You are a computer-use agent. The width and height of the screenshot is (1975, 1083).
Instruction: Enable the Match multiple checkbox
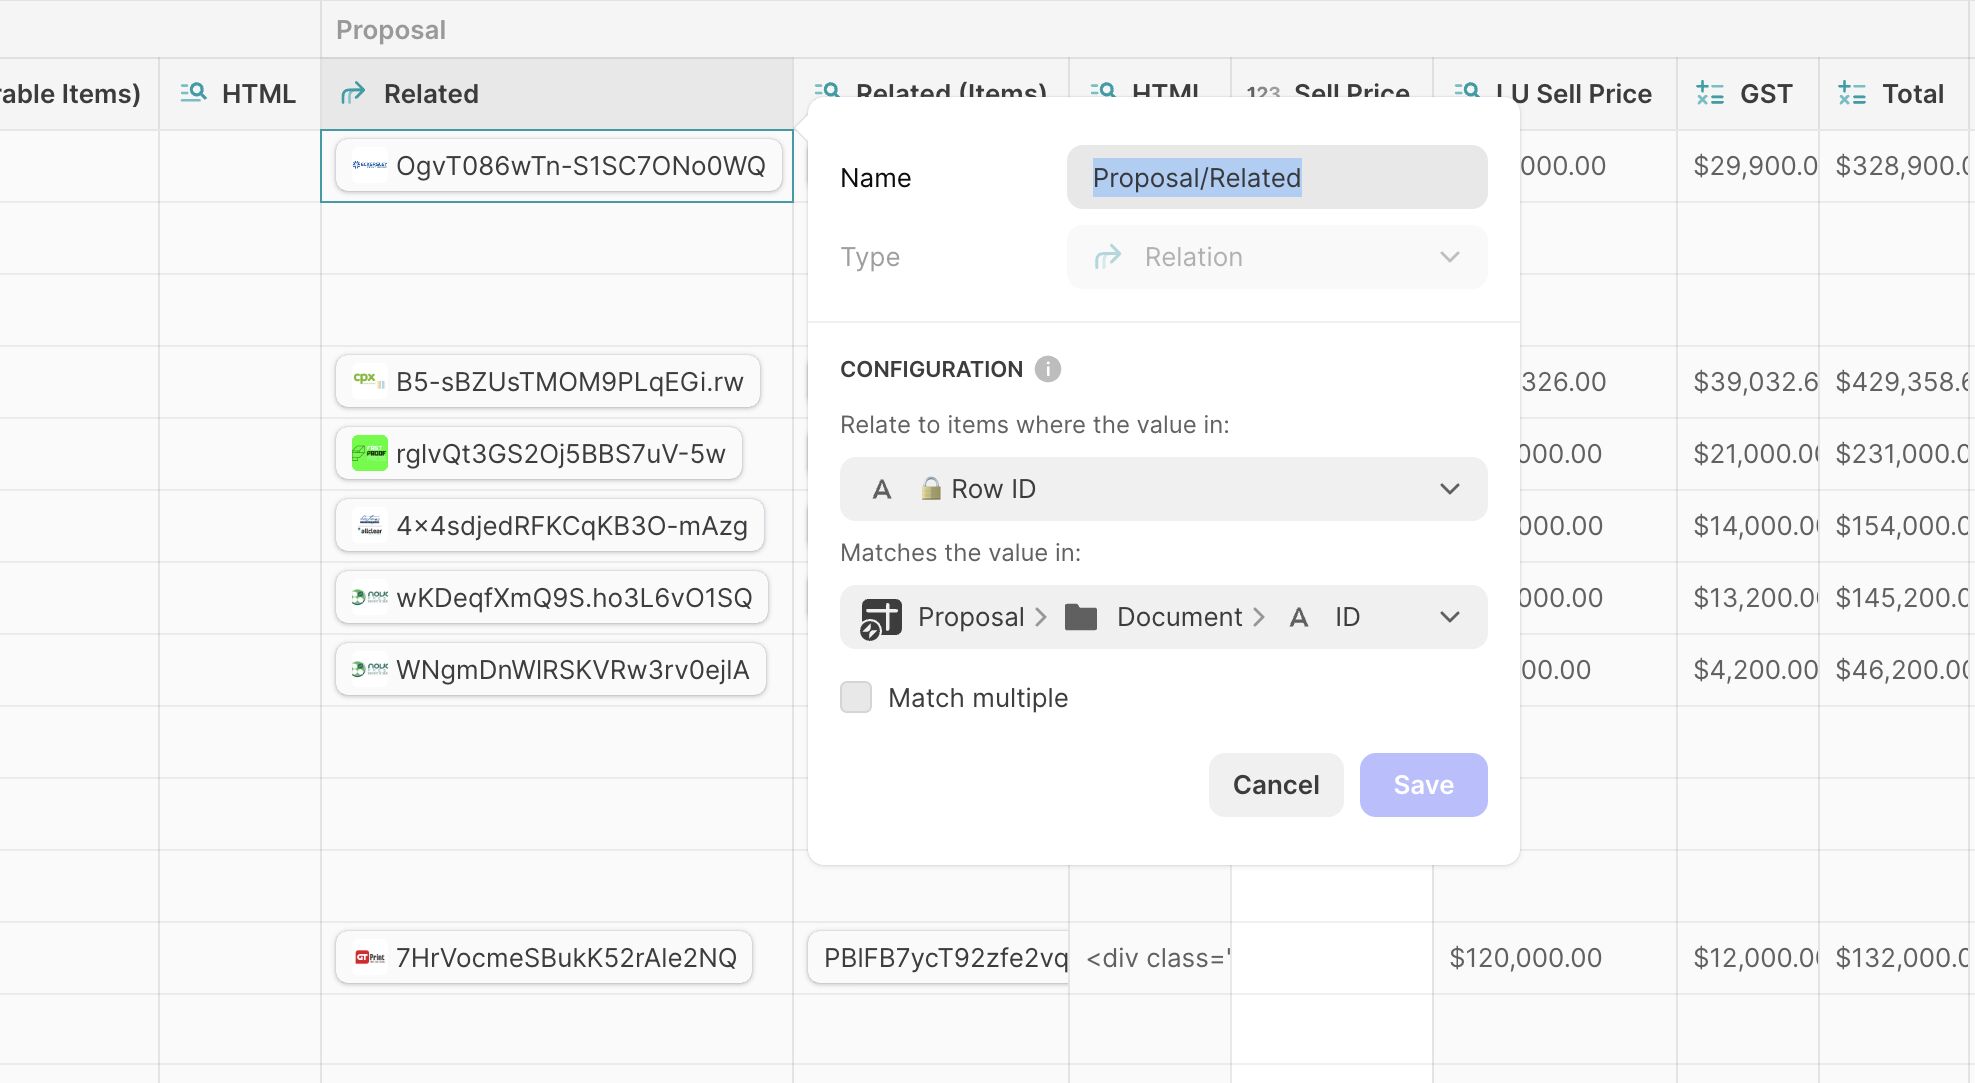tap(856, 697)
